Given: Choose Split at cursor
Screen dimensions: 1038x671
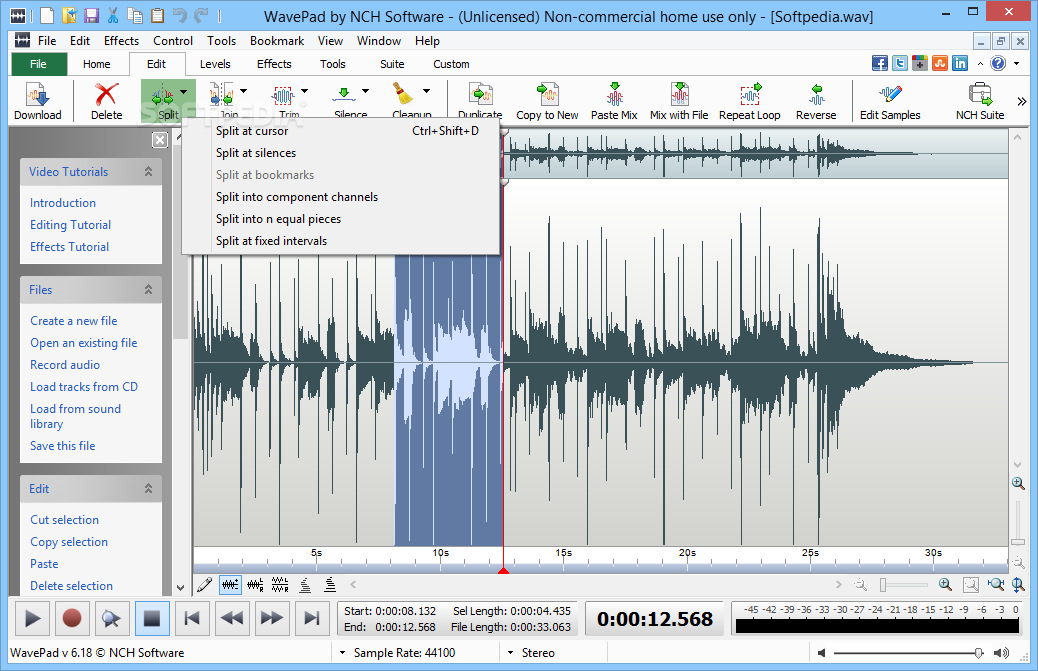Looking at the screenshot, I should coord(340,131).
